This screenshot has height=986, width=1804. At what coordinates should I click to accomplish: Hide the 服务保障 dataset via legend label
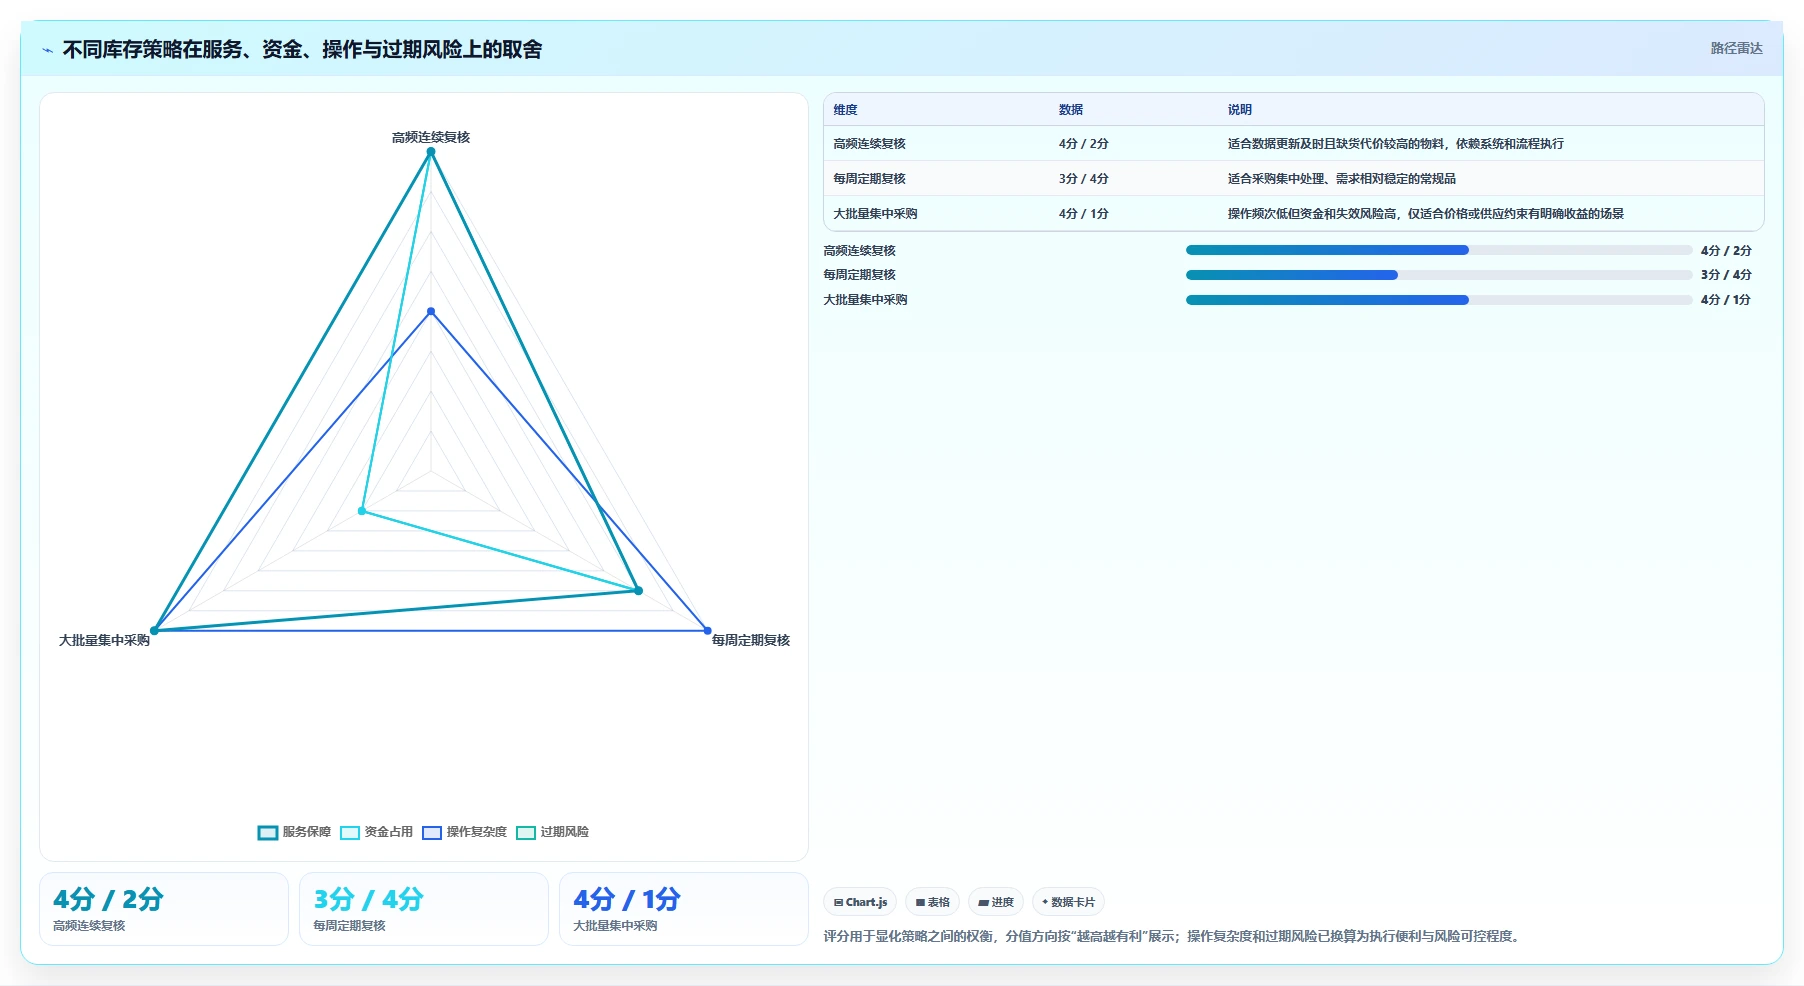click(x=306, y=832)
